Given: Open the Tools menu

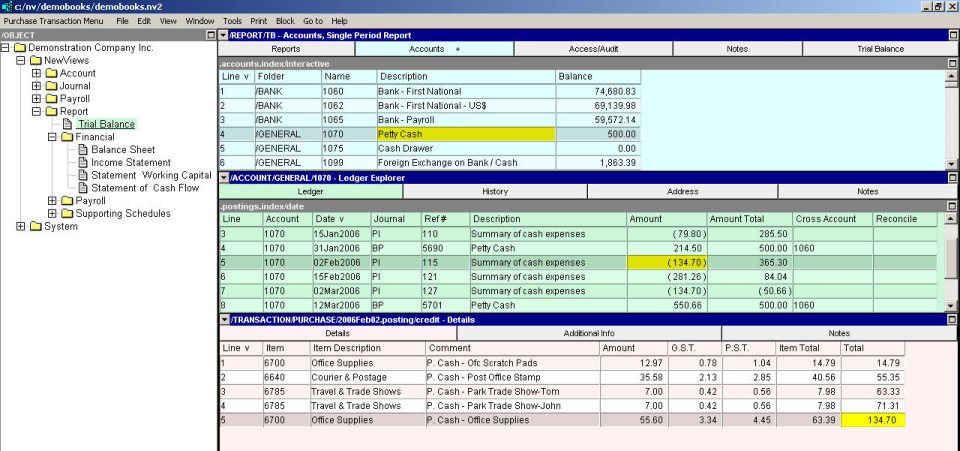Looking at the screenshot, I should (232, 20).
